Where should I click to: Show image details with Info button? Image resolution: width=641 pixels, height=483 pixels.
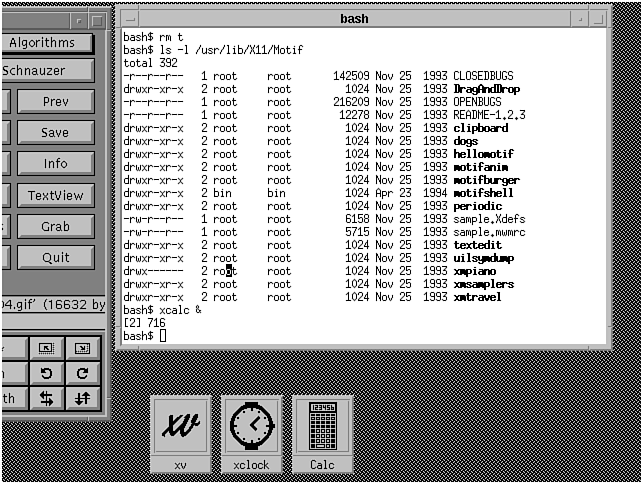[55, 164]
